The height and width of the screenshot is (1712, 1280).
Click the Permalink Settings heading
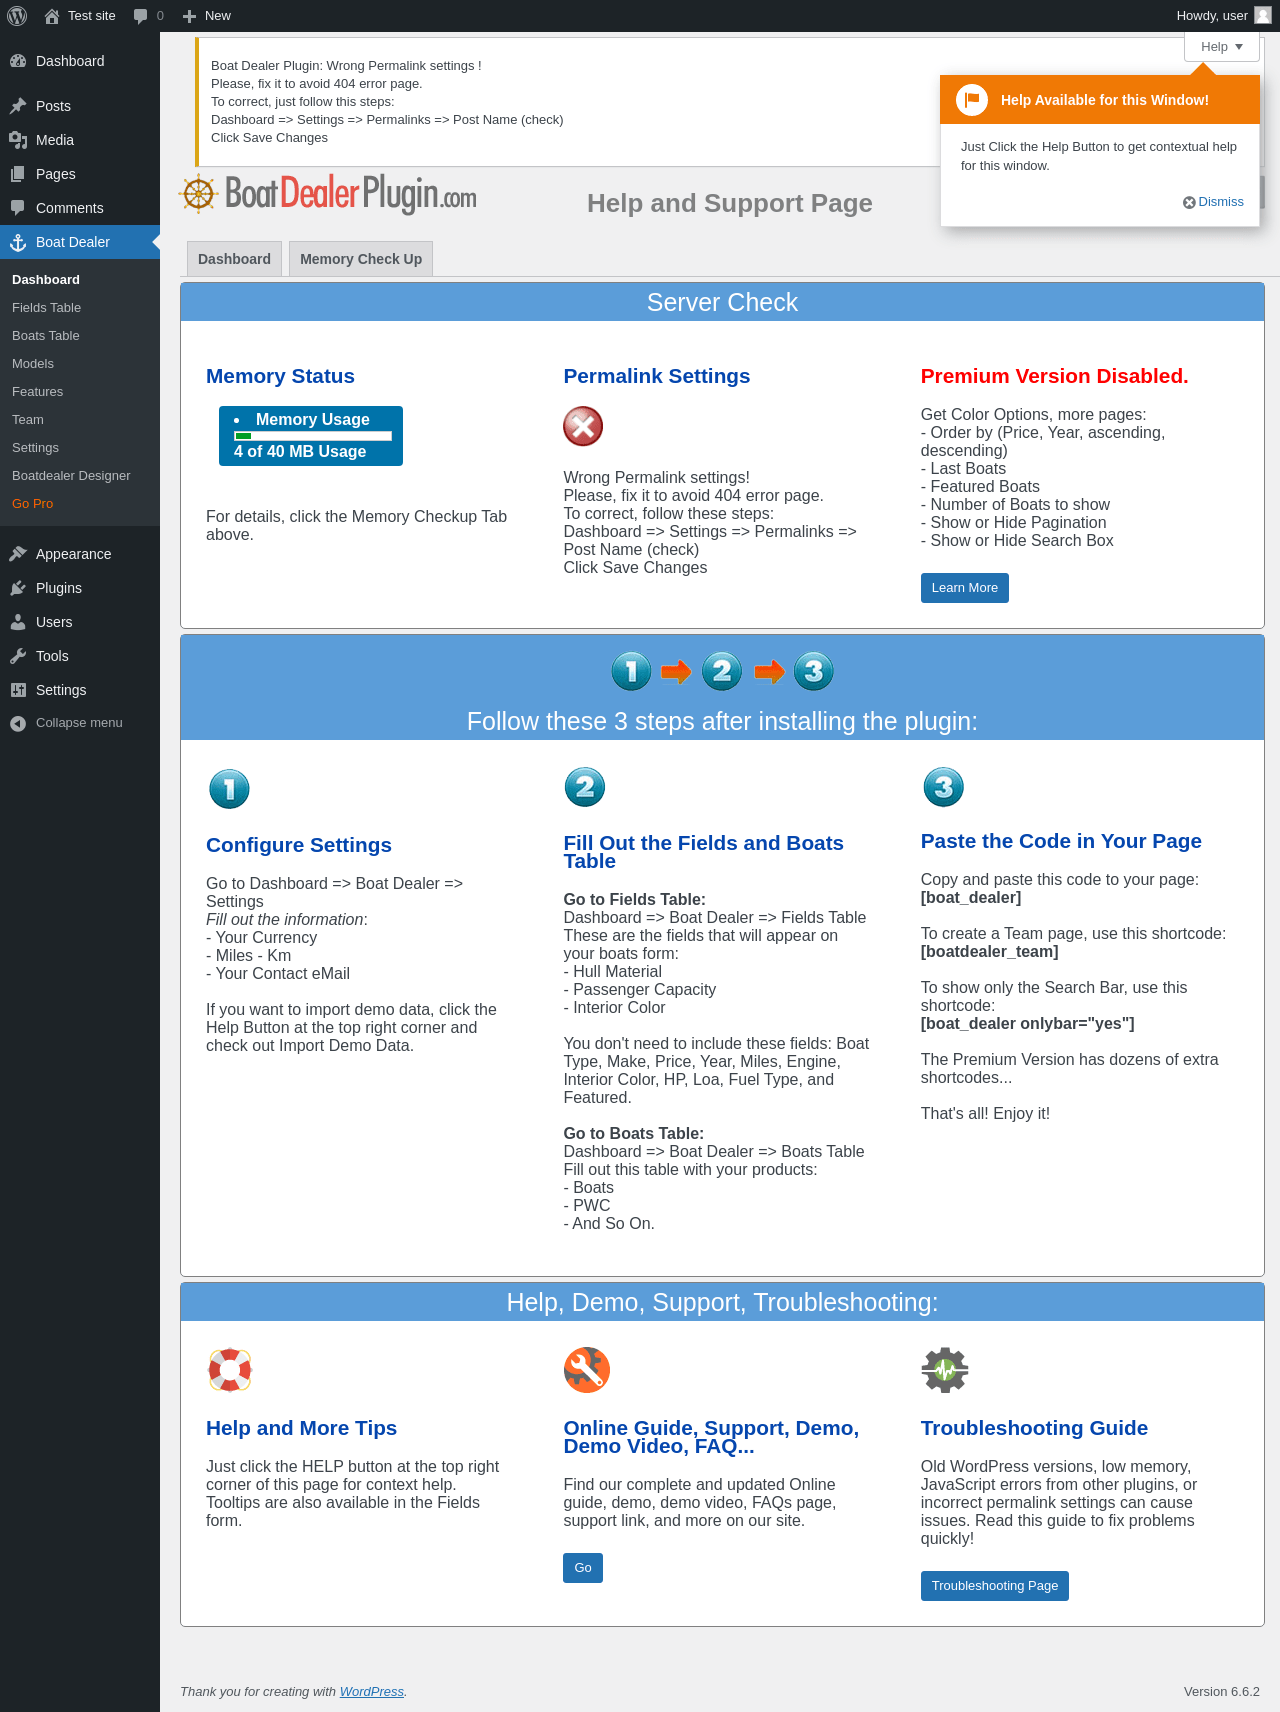pyautogui.click(x=657, y=376)
